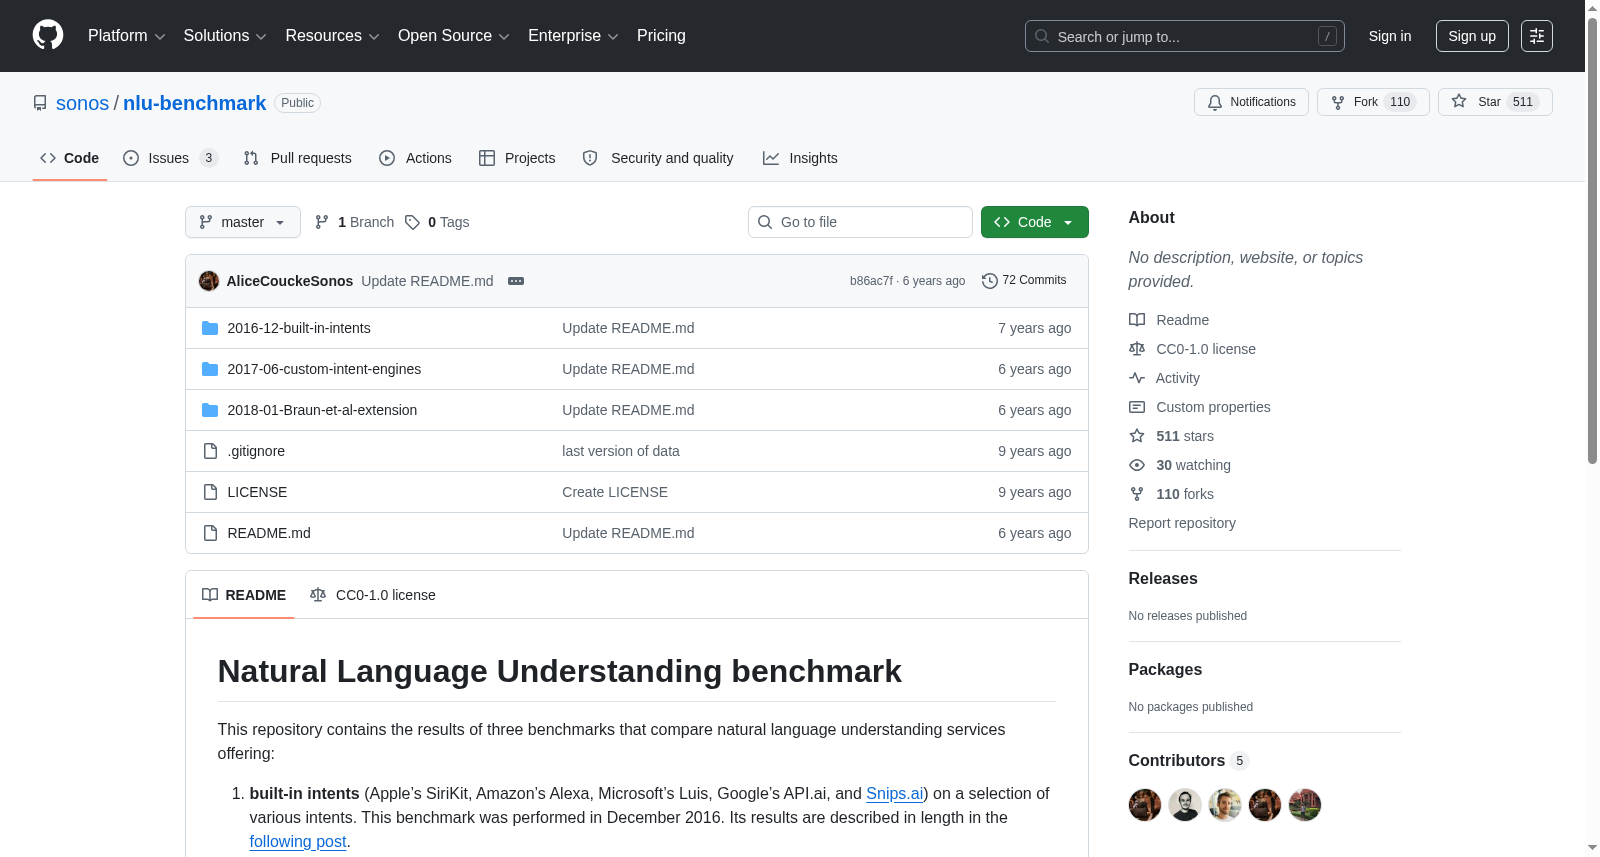Click the Go to file input
Image resolution: width=1600 pixels, height=857 pixels.
click(x=860, y=222)
